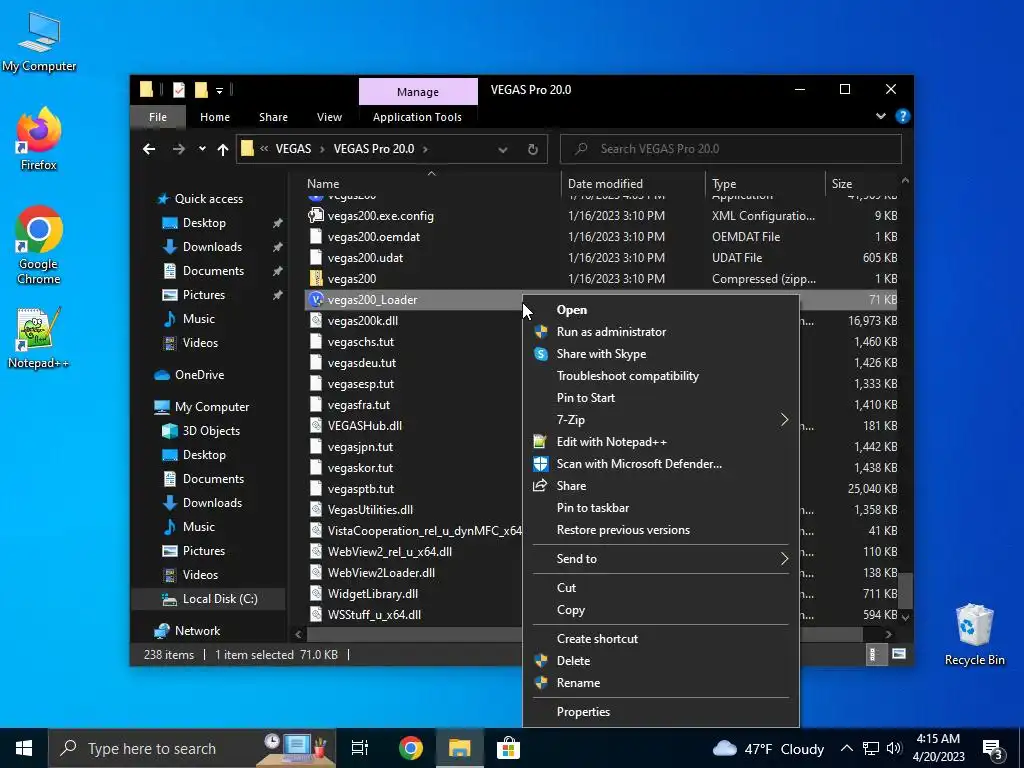Click the chevron after VEGAS Pro 20.0 breadcrumb
Screen dimensions: 1024x768
(425, 149)
